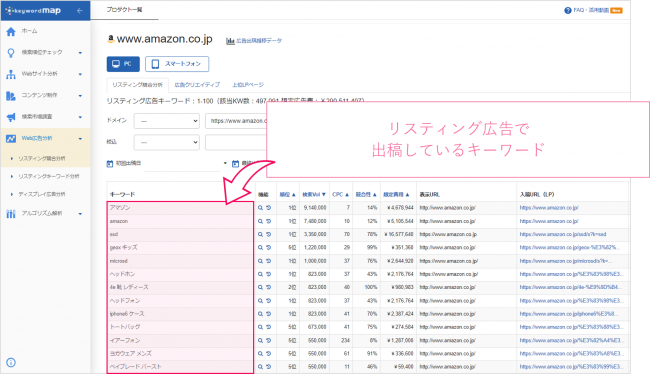Expand the 検索順位チェック sidebar menu arrow
Viewport: 650px width, 374px height.
(x=80, y=53)
